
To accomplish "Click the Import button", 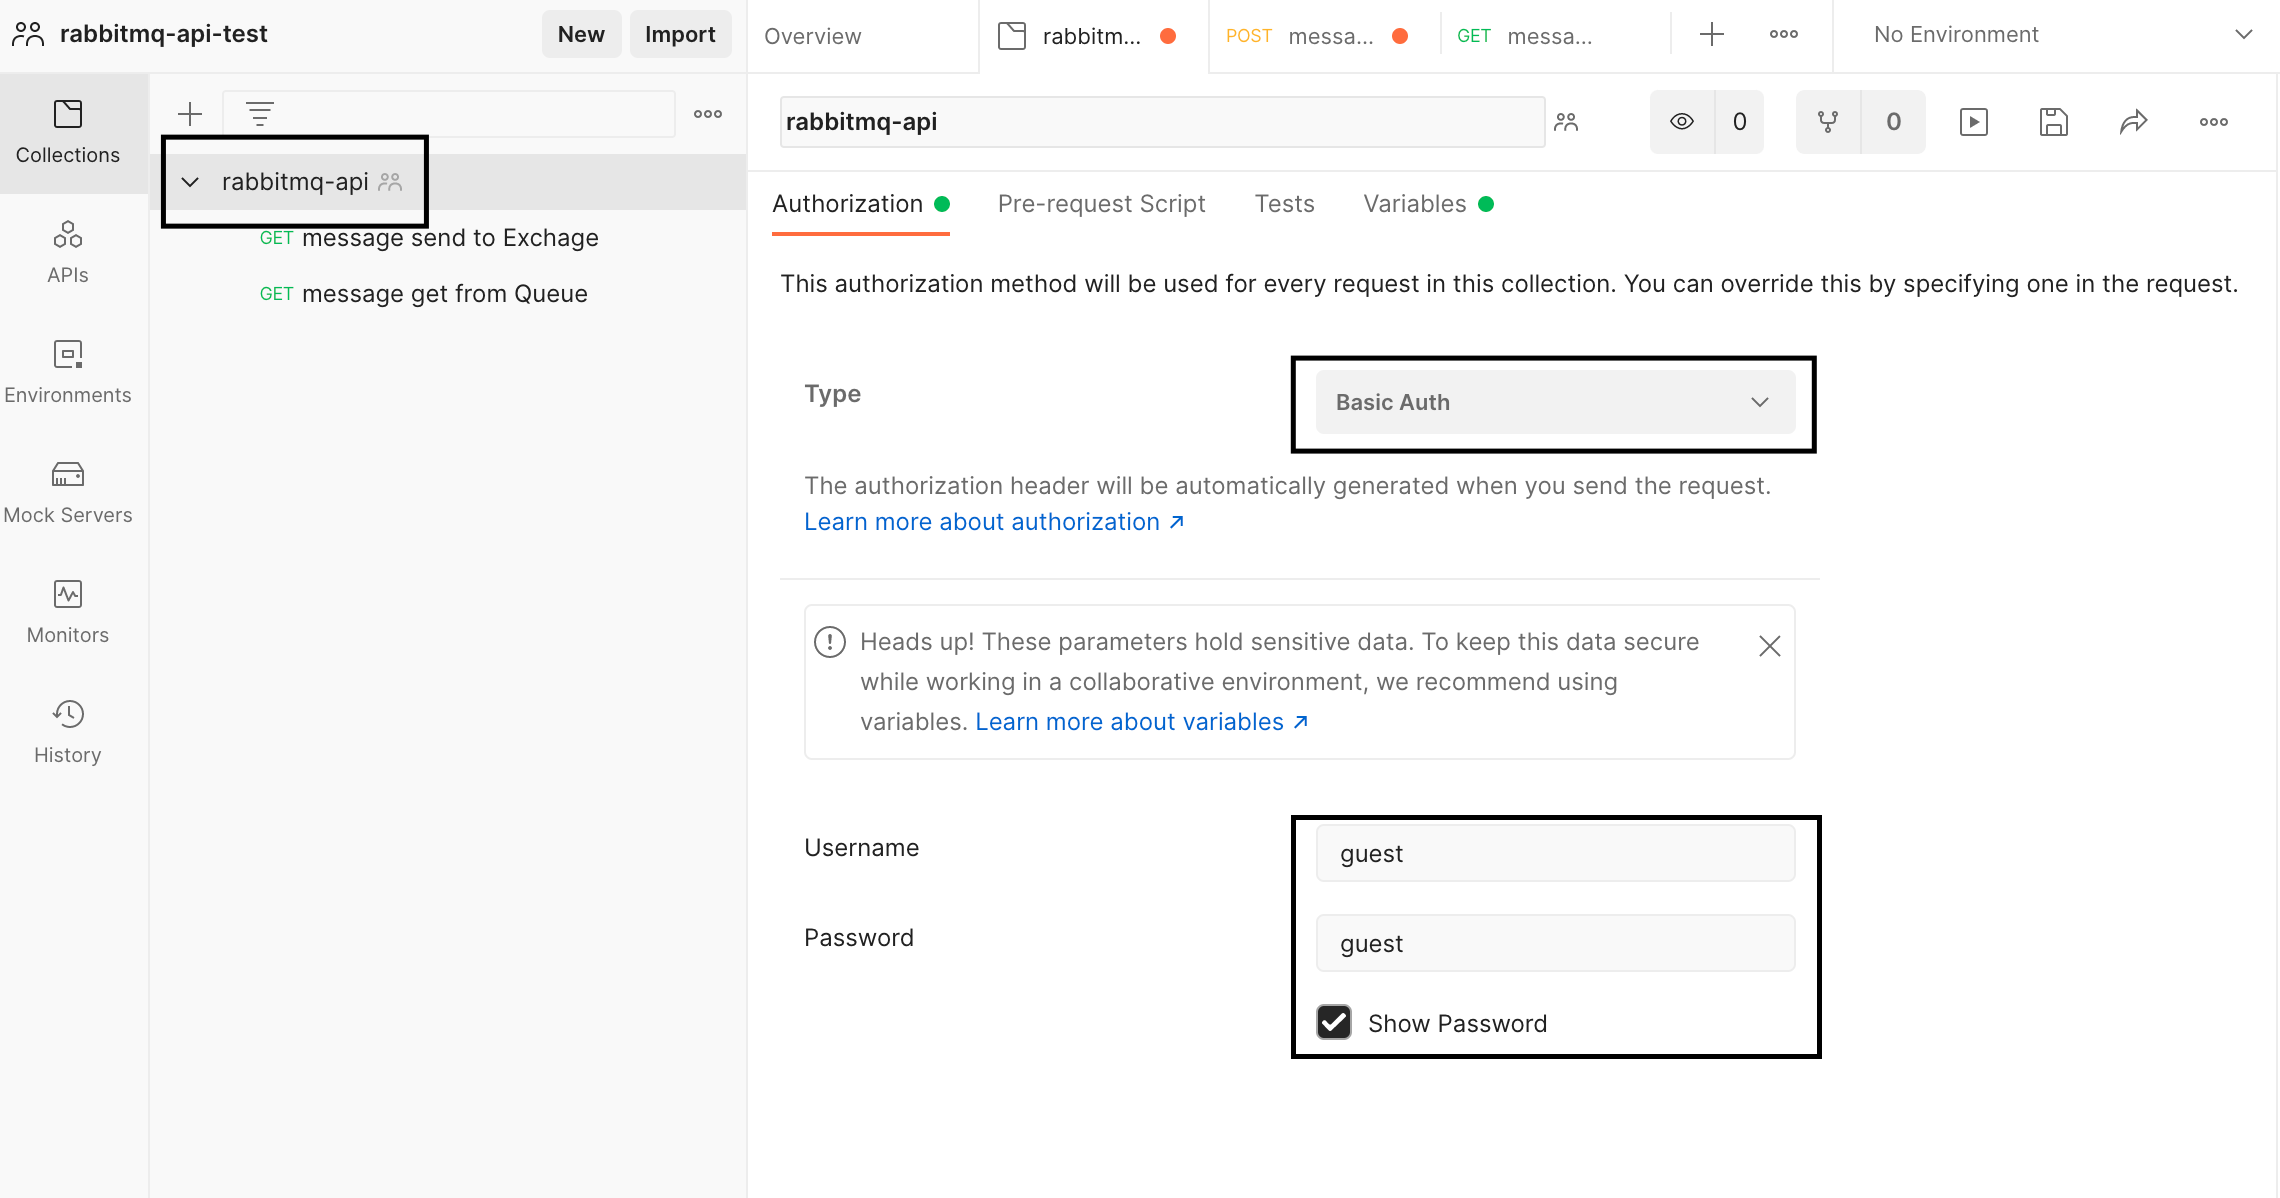I will click(x=680, y=35).
